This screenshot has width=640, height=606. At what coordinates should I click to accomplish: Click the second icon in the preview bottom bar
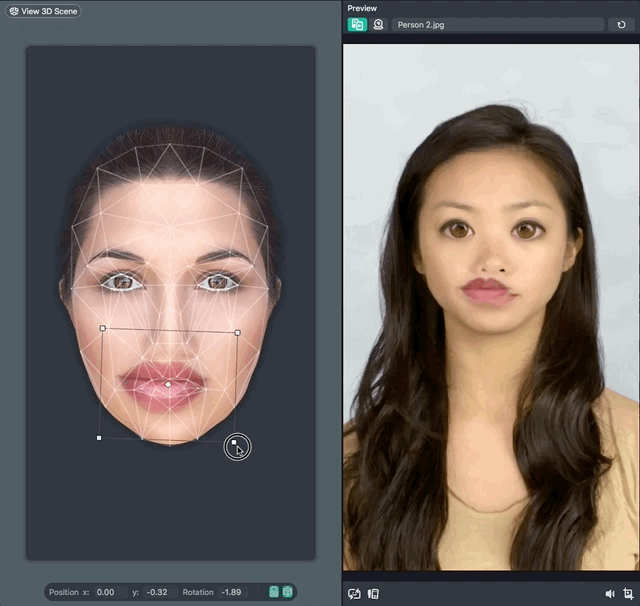(373, 593)
